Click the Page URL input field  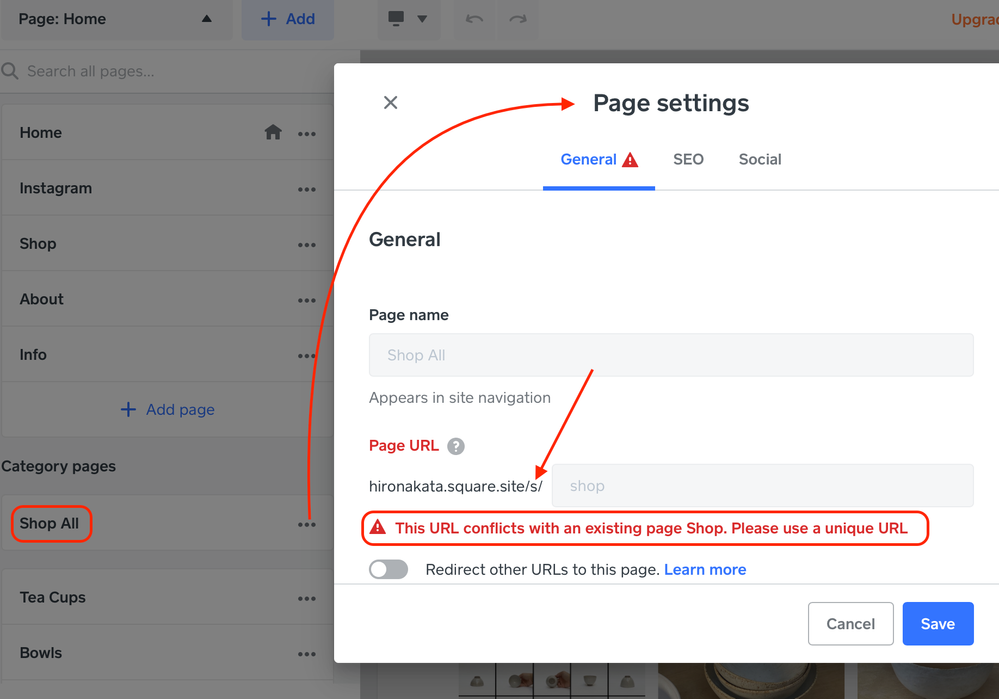point(762,486)
